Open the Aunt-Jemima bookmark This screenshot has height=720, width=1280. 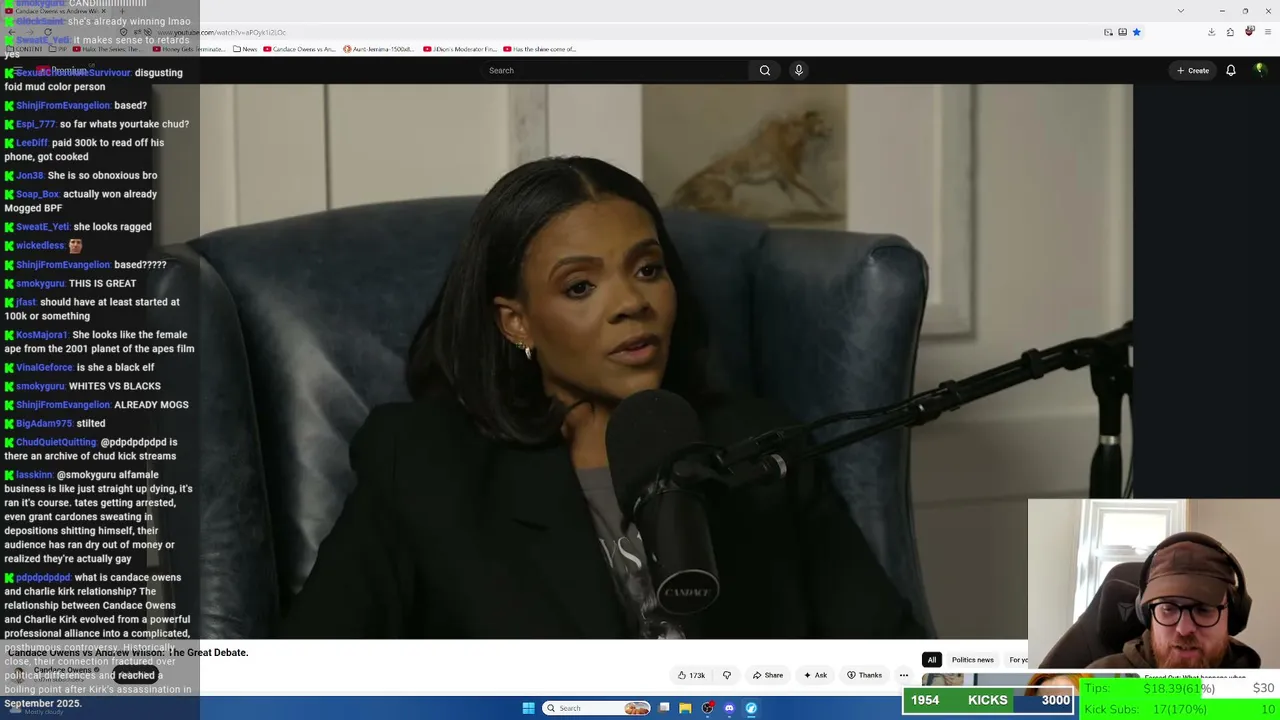(x=379, y=49)
